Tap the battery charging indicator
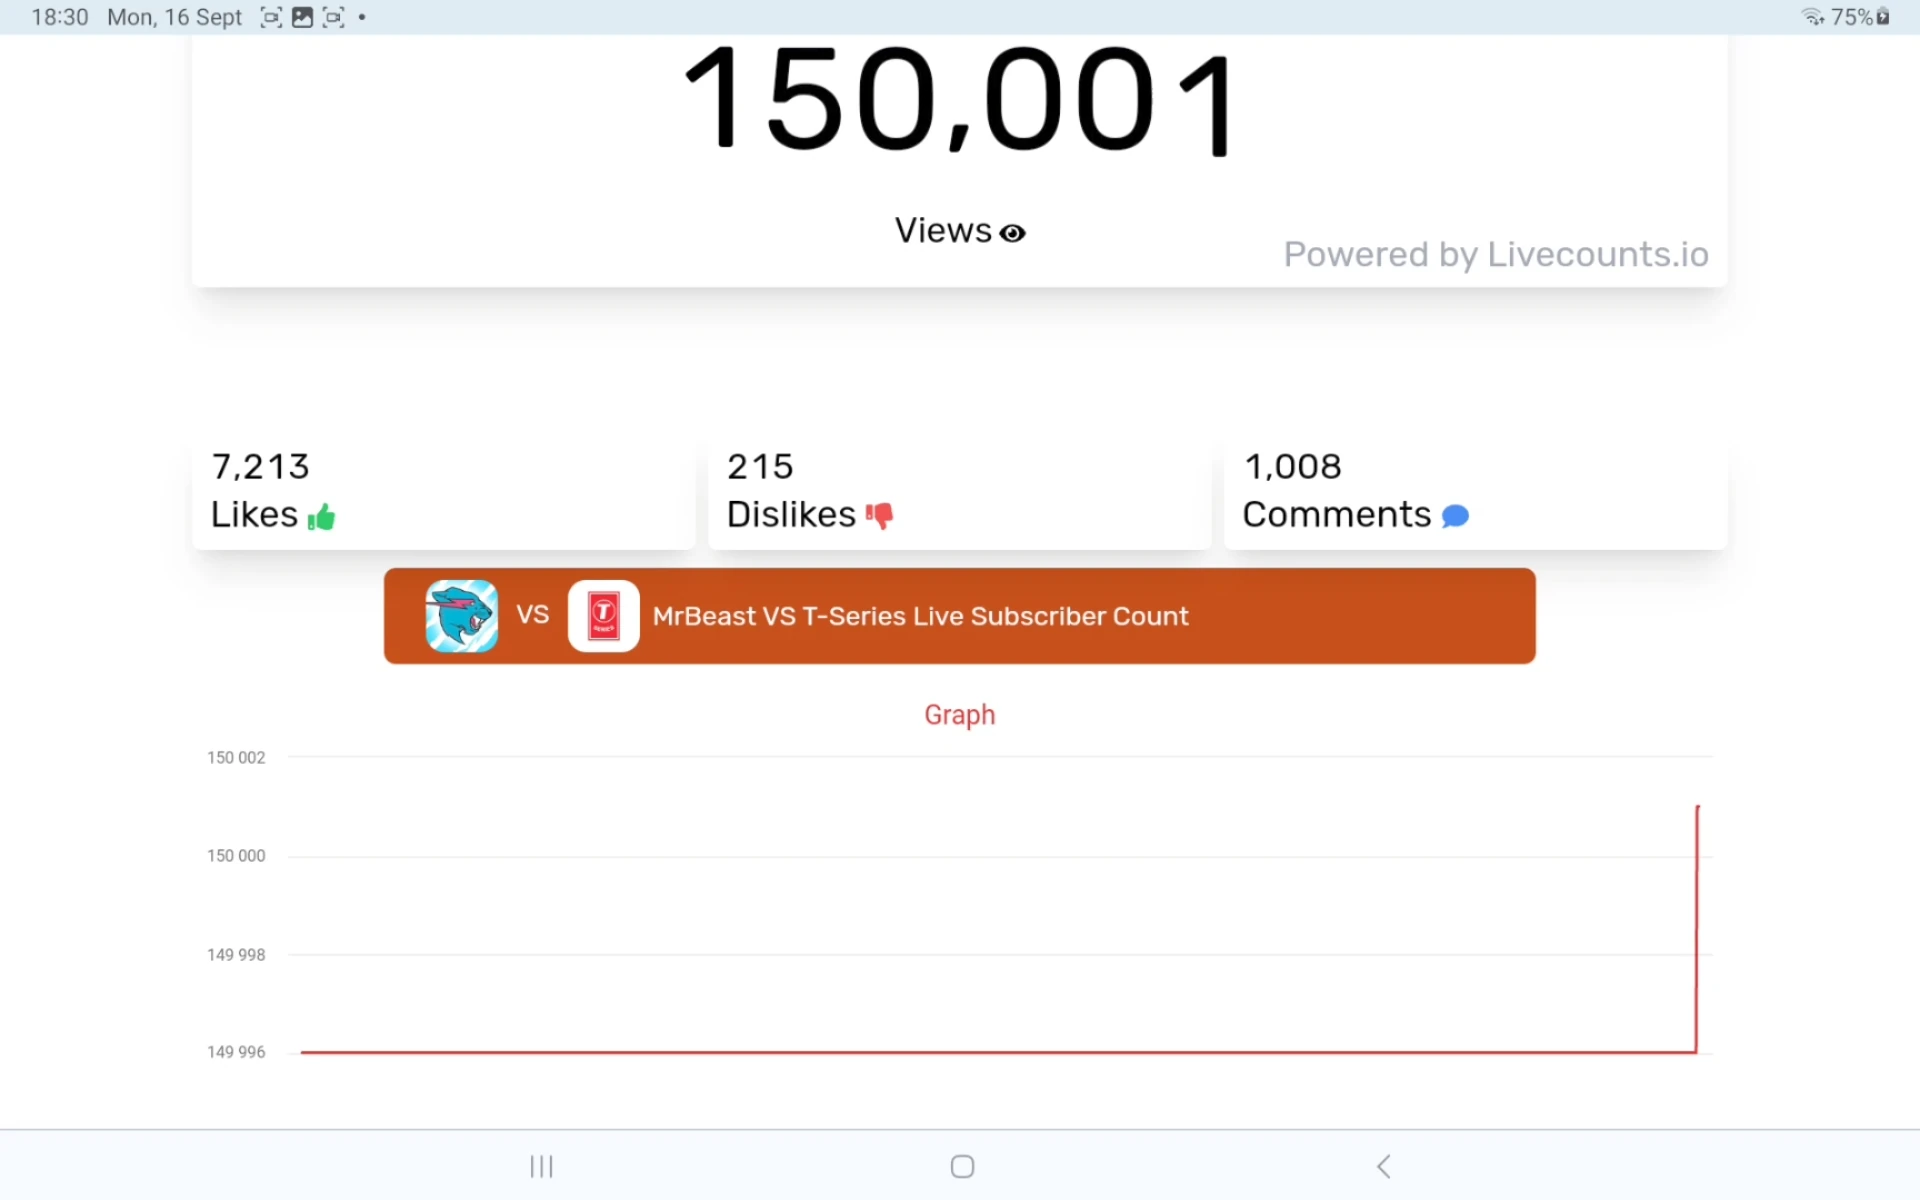The width and height of the screenshot is (1920, 1200). pos(1884,16)
